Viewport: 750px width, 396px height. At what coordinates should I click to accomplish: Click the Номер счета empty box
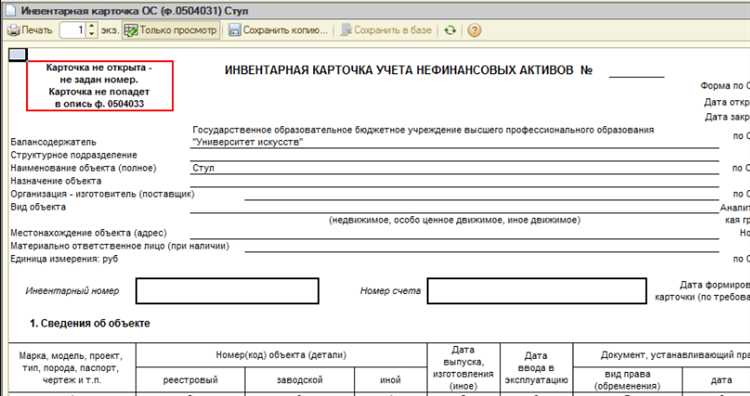tap(537, 291)
